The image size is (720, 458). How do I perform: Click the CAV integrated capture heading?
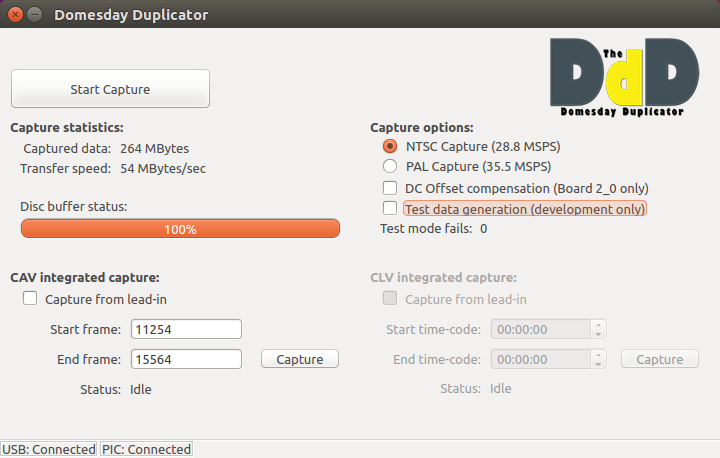point(85,278)
